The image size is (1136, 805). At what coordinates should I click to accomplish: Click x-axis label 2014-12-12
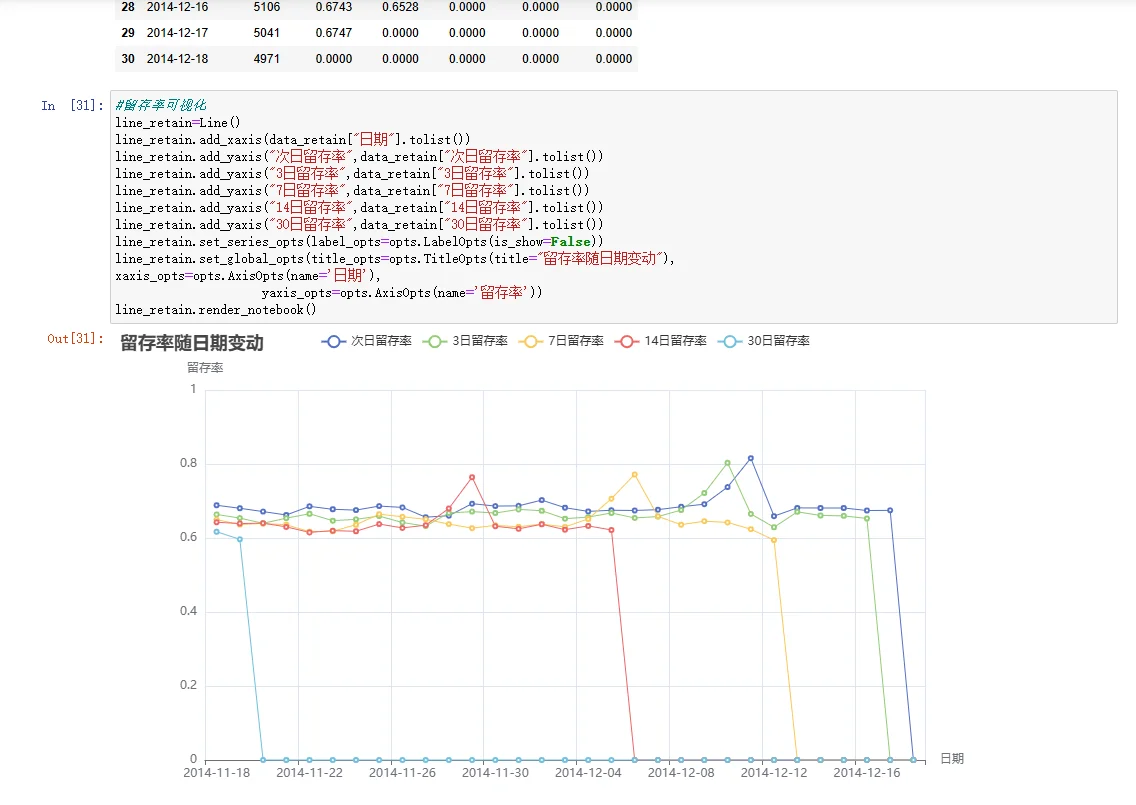774,773
